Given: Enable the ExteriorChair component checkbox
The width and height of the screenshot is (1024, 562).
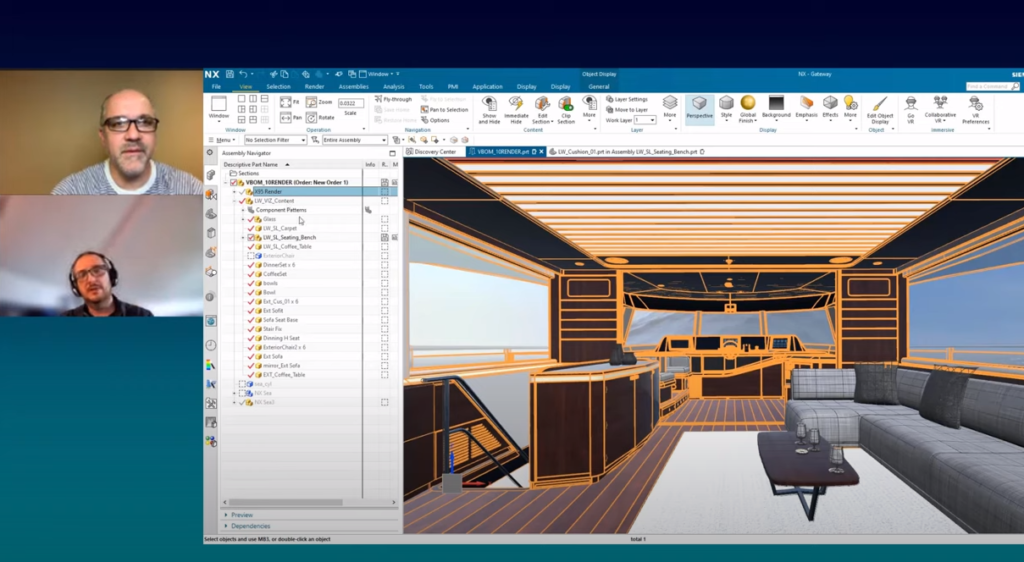Looking at the screenshot, I should click(x=251, y=256).
